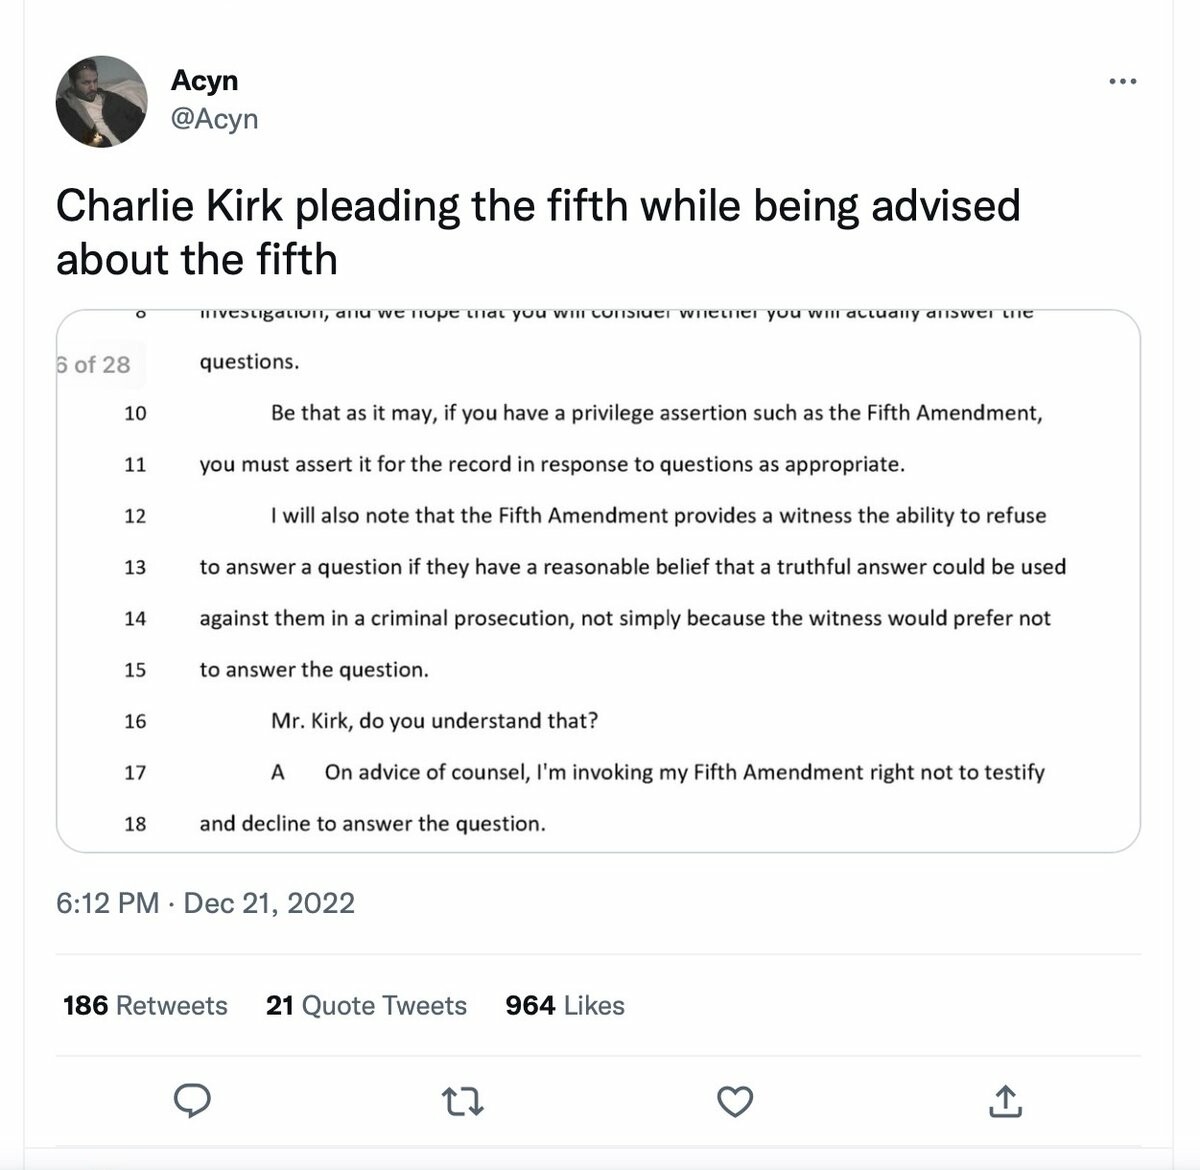Image resolution: width=1200 pixels, height=1170 pixels.
Task: Click the '6 of 28' page indicator
Action: [95, 364]
